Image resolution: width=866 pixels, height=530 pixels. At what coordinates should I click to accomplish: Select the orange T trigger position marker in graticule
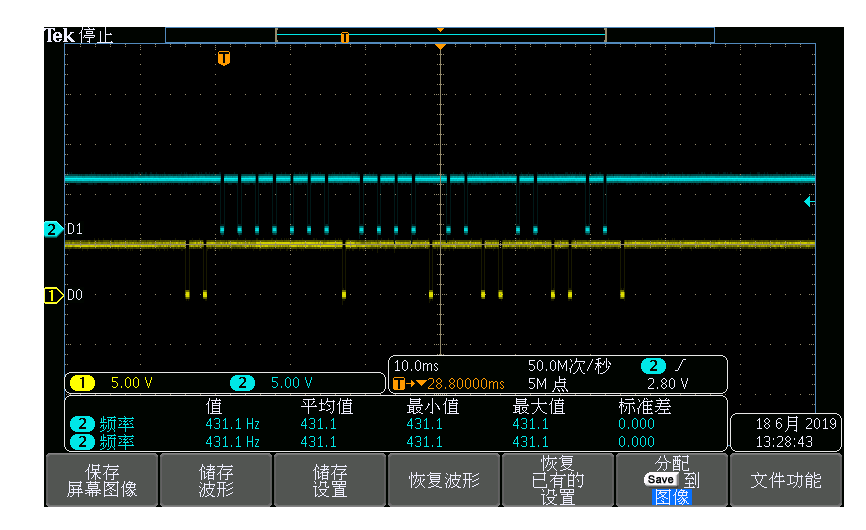(x=224, y=58)
